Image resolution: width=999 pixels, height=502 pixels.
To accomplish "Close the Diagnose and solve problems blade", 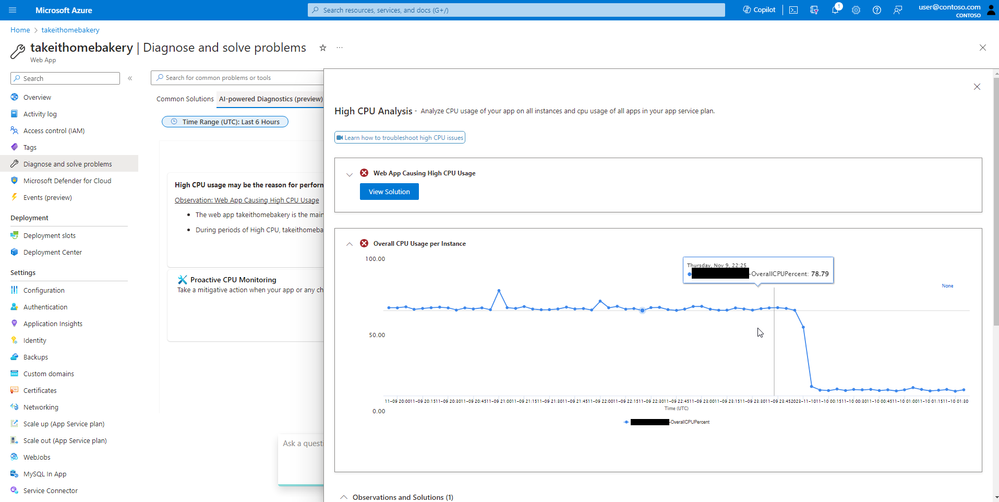I will pyautogui.click(x=982, y=48).
